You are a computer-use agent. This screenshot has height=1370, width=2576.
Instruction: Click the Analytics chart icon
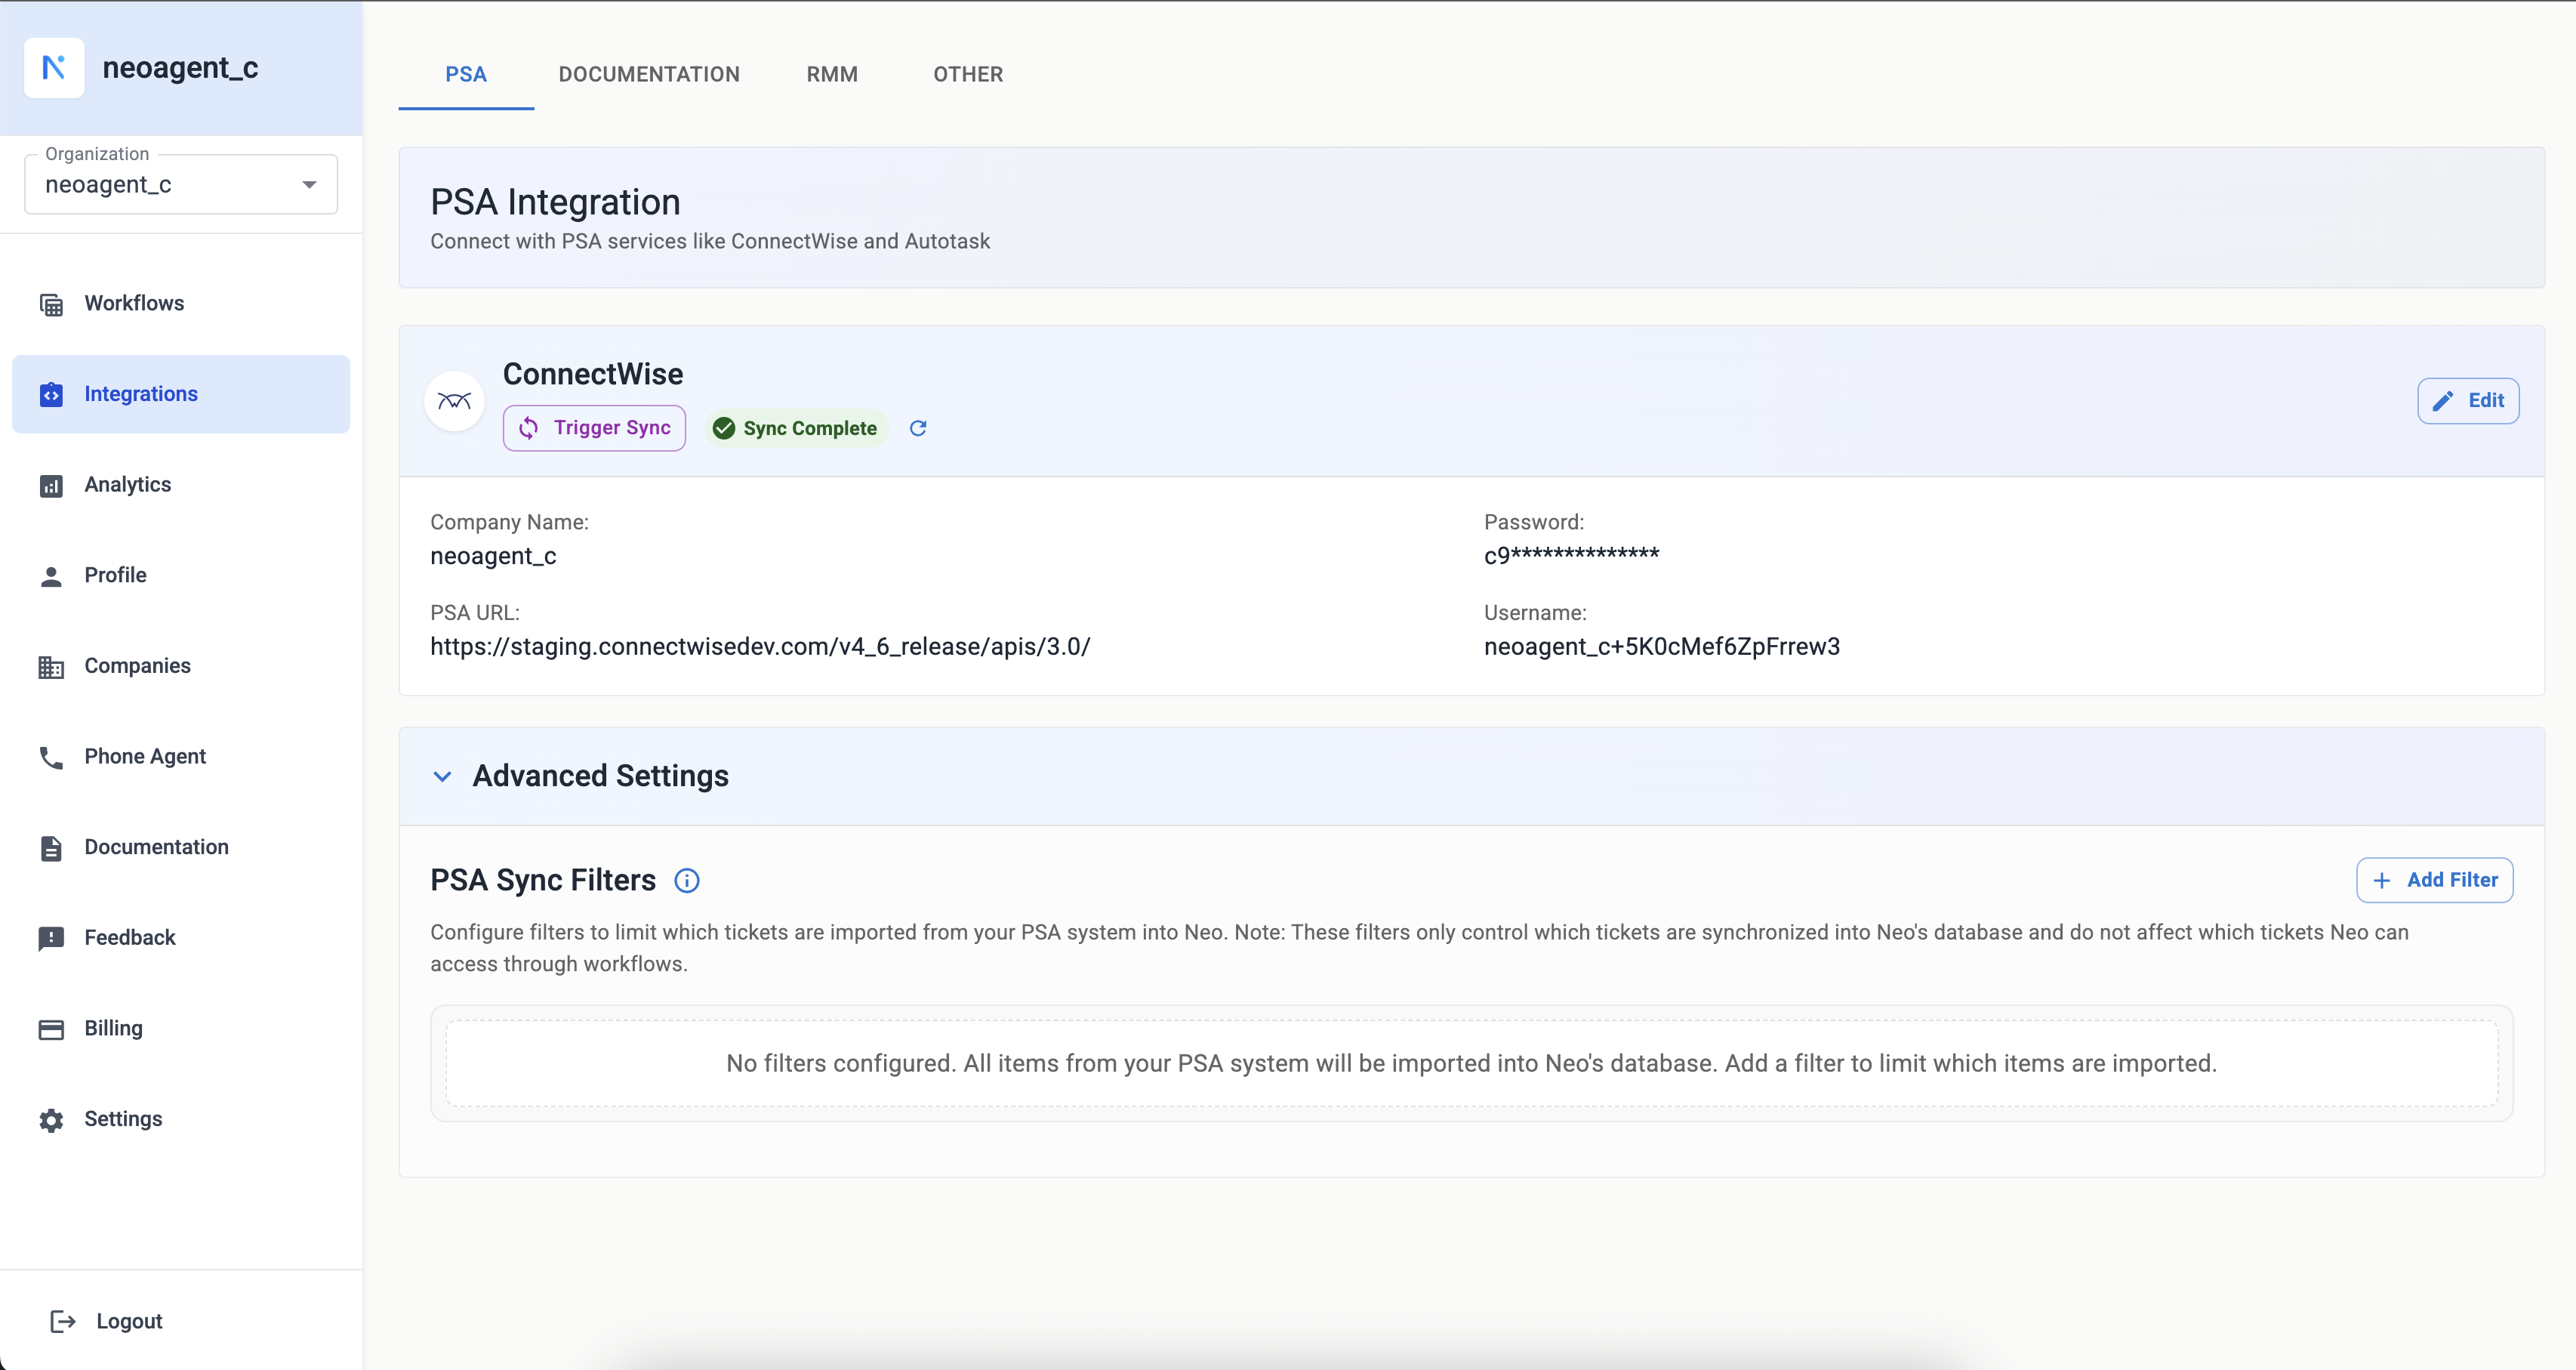pos(51,486)
